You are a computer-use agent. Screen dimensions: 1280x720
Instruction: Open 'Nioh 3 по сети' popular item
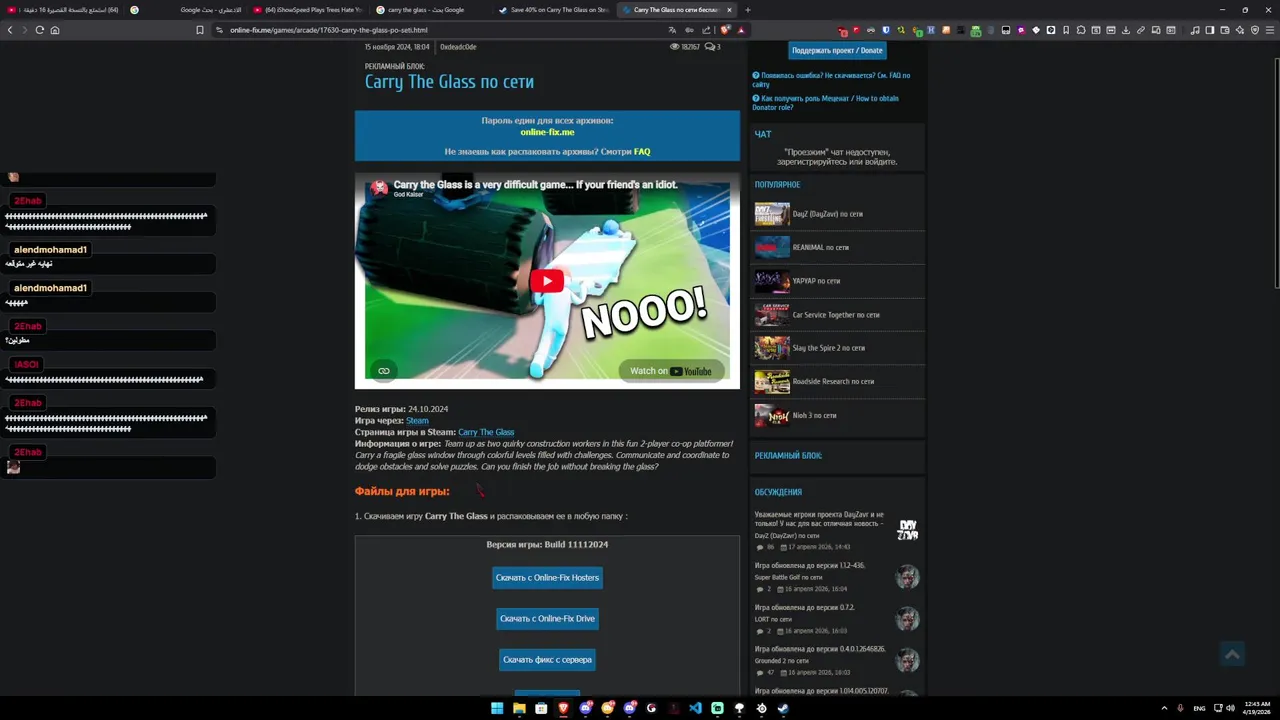(814, 415)
